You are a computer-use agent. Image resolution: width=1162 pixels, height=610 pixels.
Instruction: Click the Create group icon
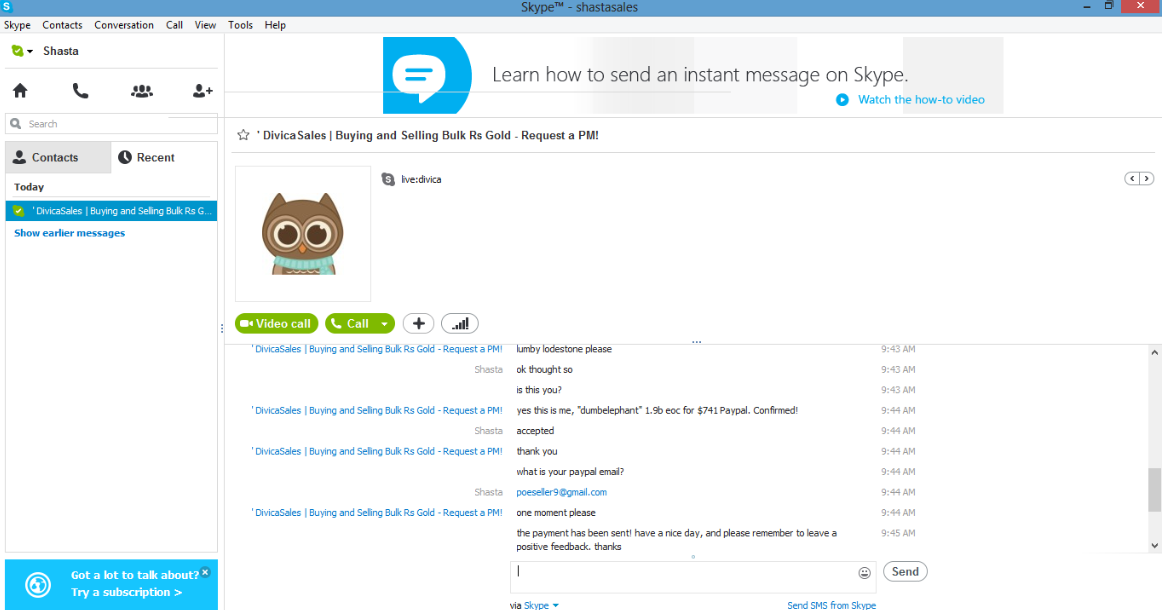pos(142,91)
